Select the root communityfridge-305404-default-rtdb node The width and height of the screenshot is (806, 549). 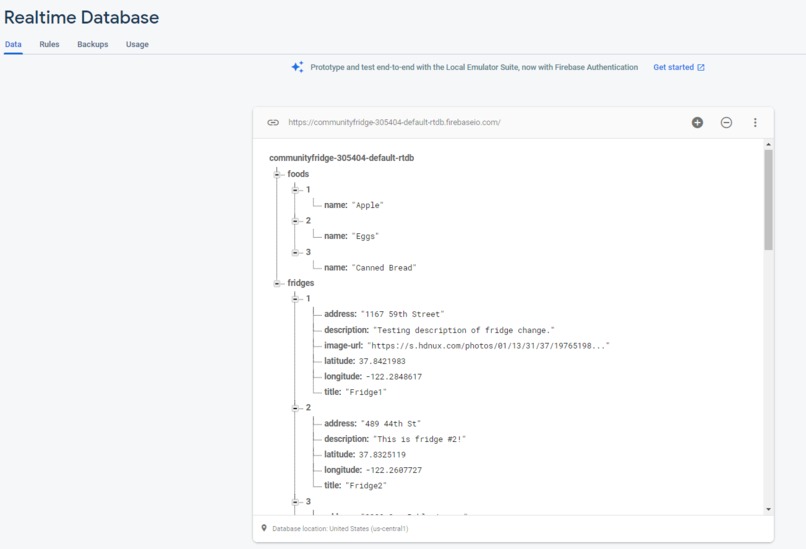pyautogui.click(x=341, y=158)
